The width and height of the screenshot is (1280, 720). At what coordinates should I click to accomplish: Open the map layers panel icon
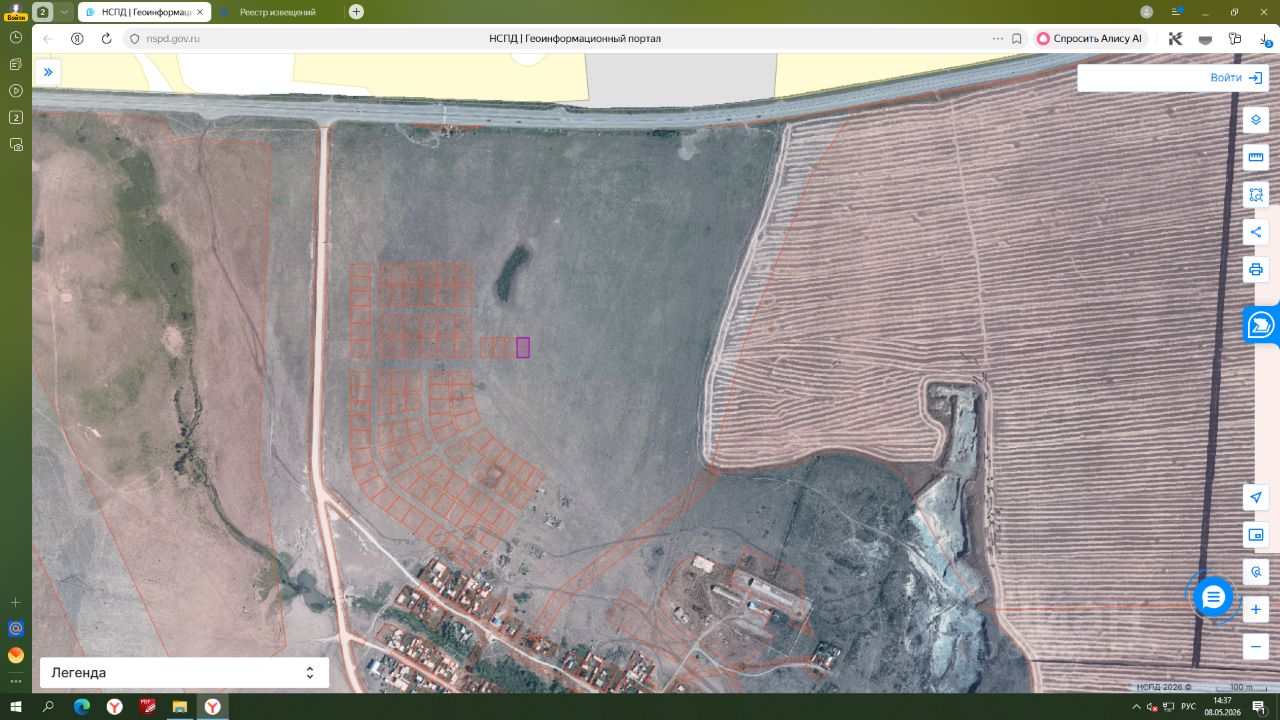tap(1256, 120)
